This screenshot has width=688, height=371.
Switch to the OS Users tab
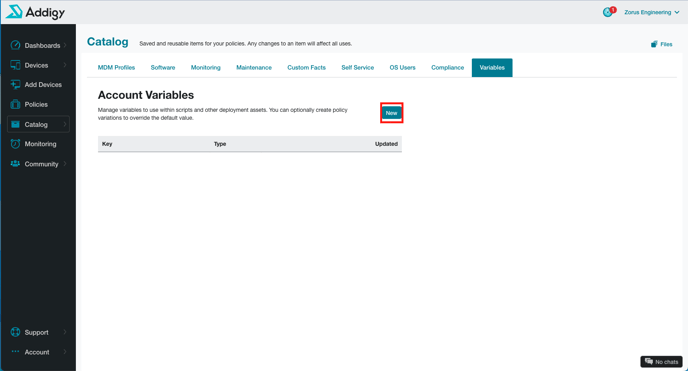(x=402, y=68)
